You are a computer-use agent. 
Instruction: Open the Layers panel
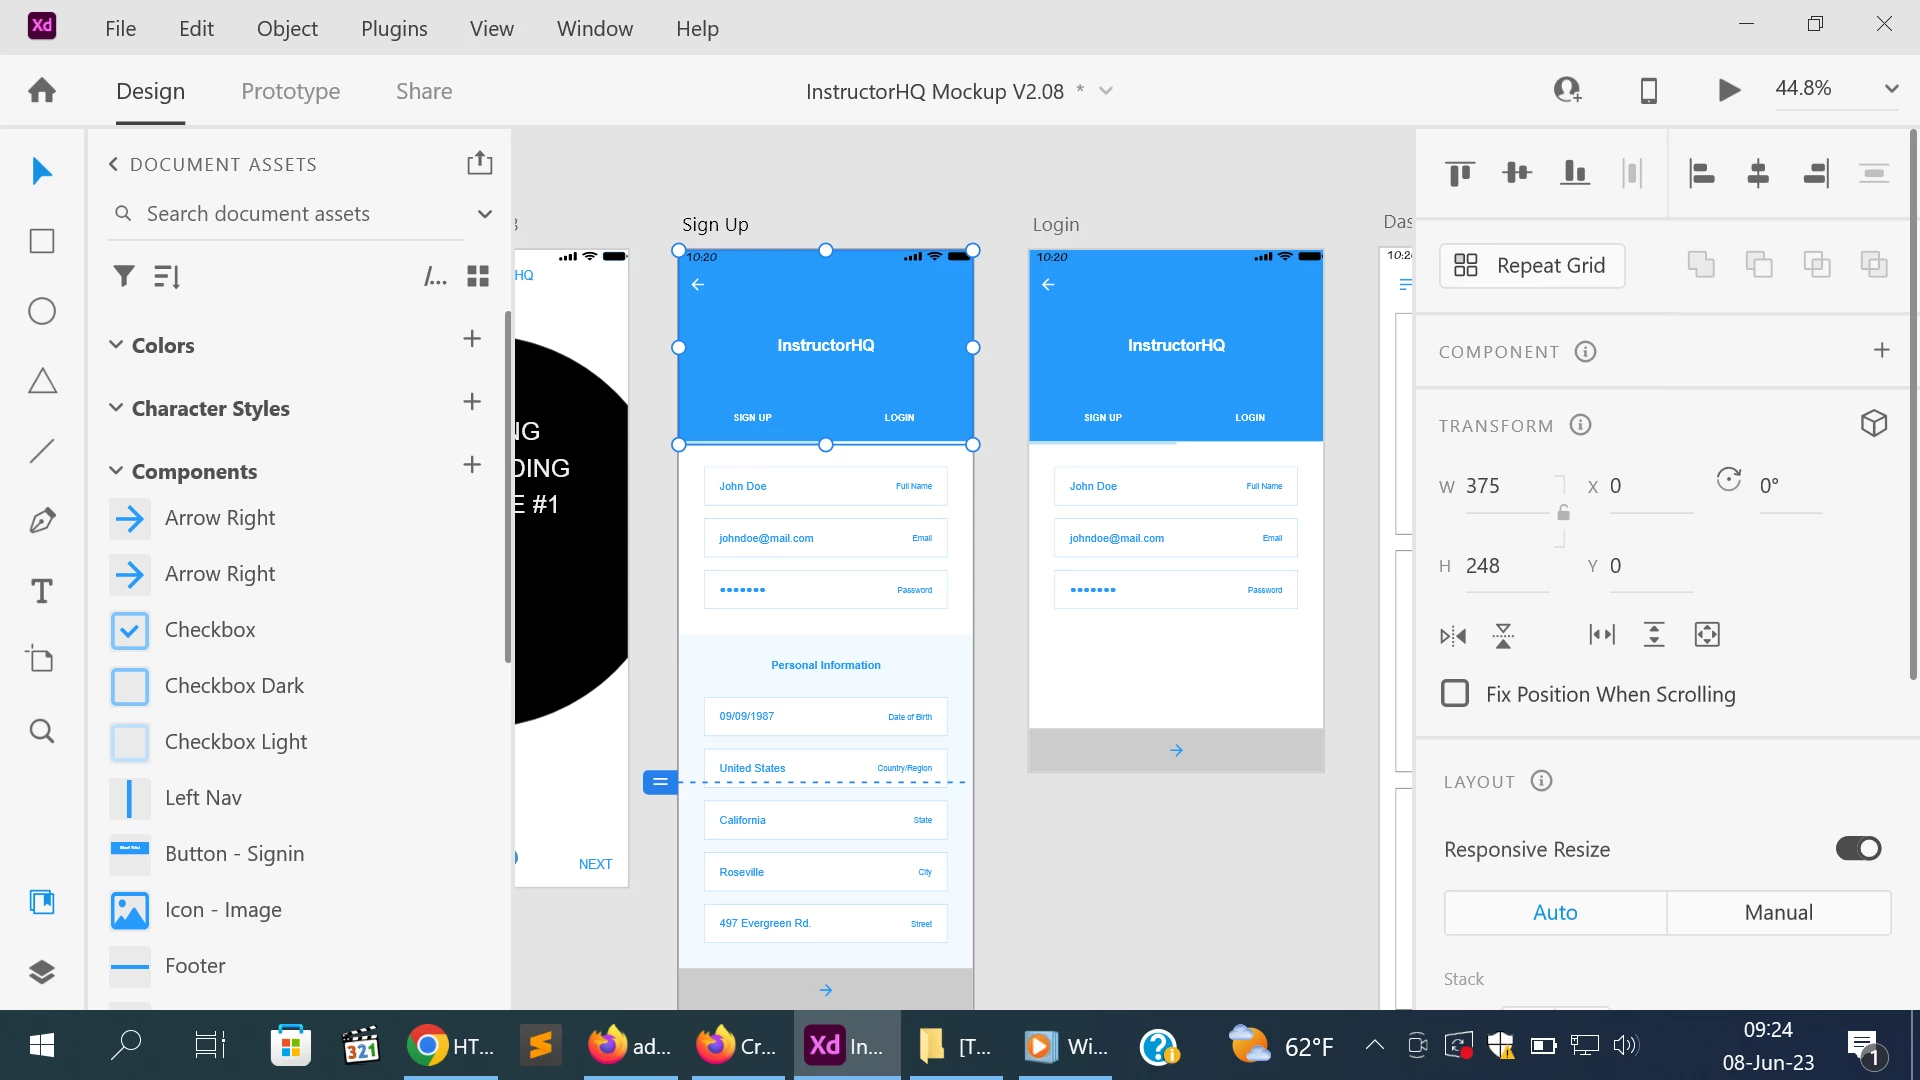(42, 971)
